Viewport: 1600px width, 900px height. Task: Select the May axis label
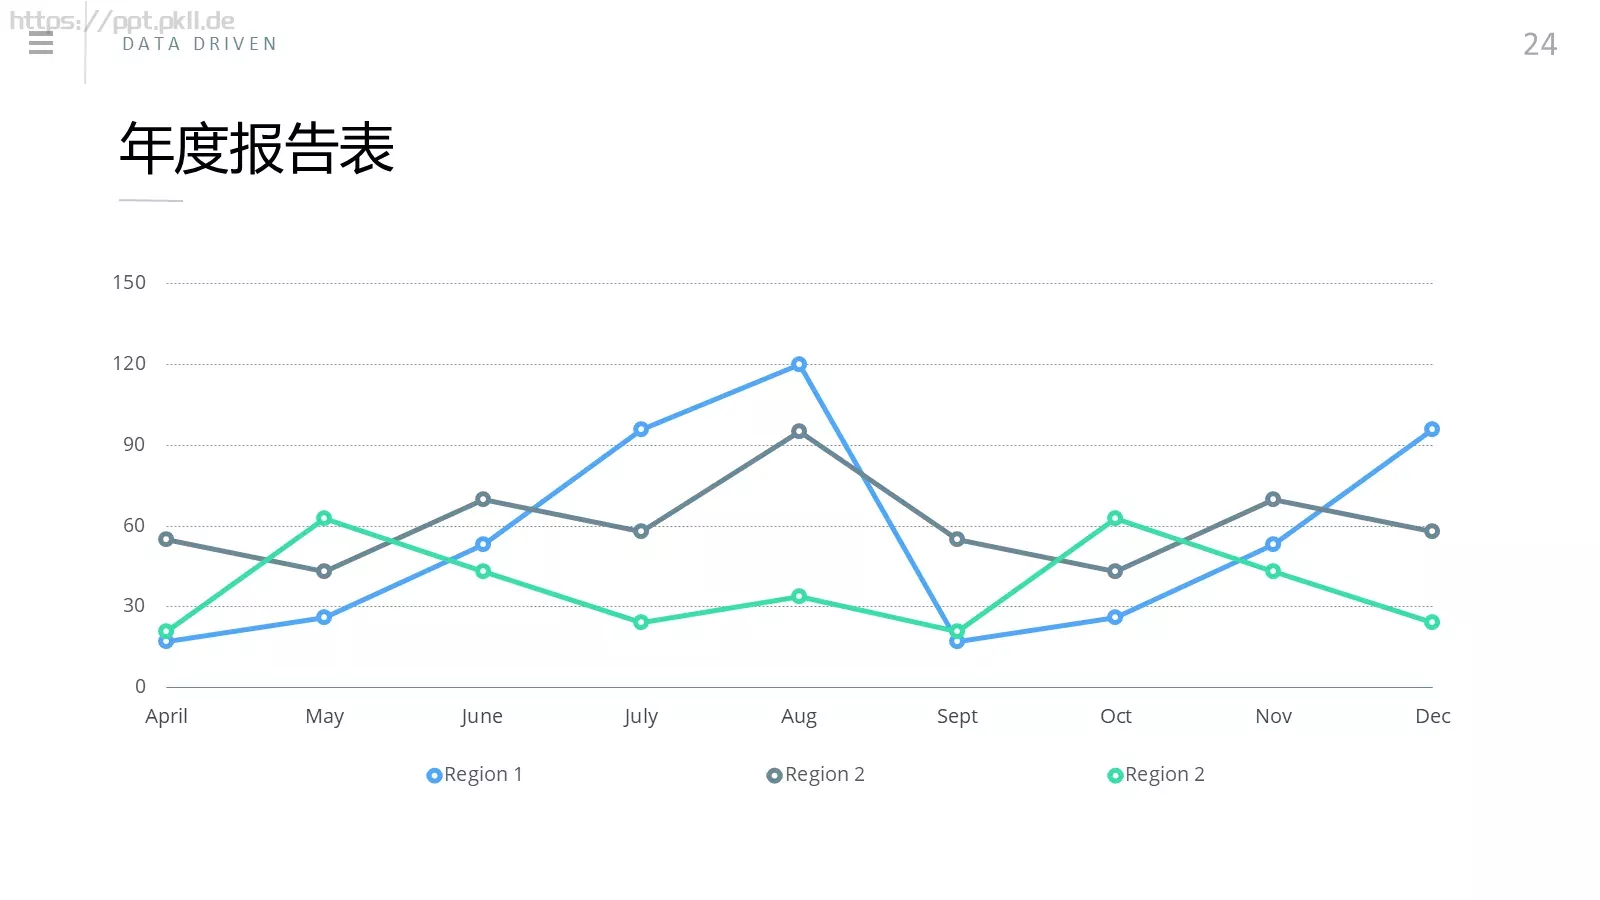coord(325,716)
